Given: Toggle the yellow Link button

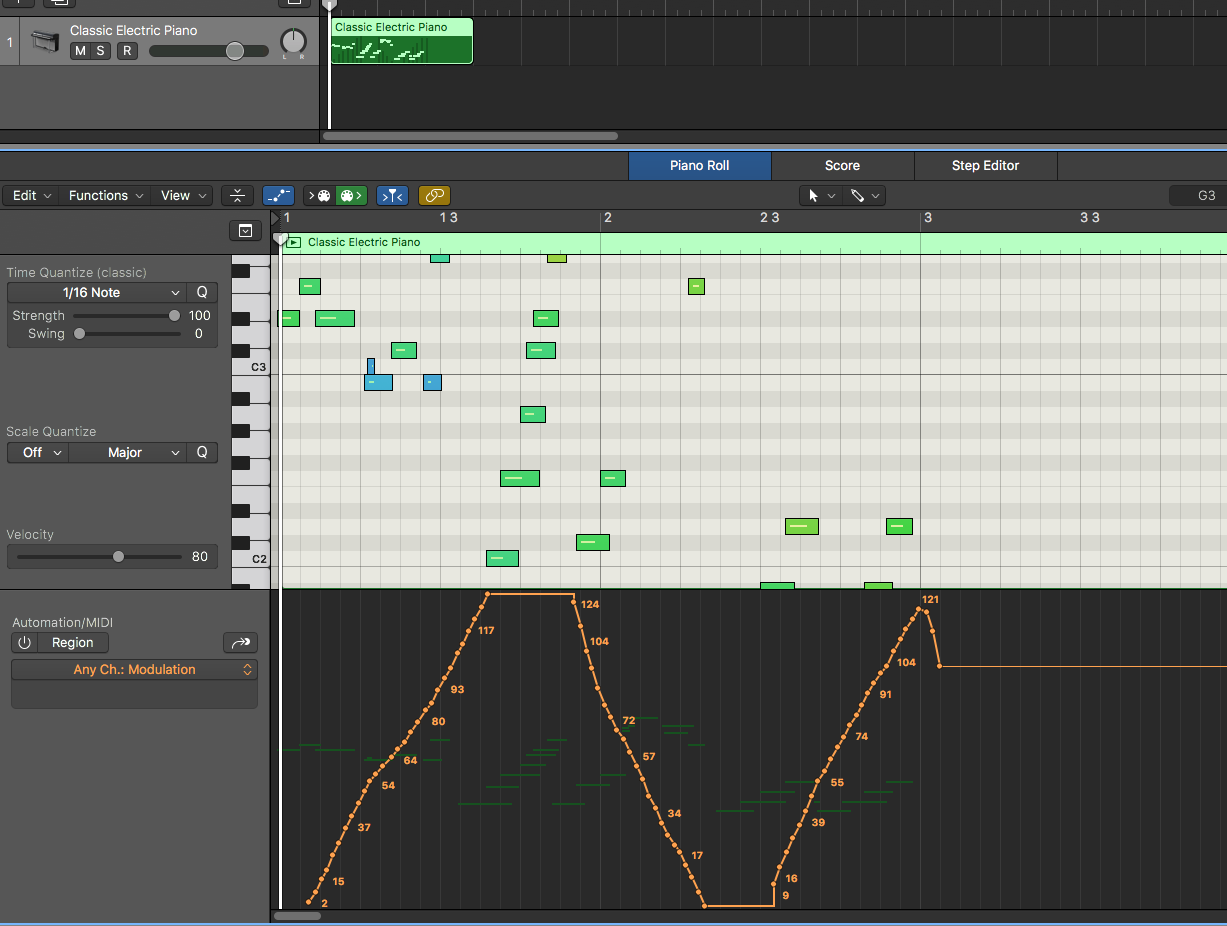Looking at the screenshot, I should [x=434, y=195].
